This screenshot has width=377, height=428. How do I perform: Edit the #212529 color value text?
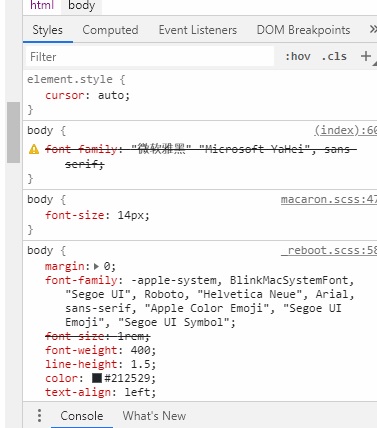[127, 378]
